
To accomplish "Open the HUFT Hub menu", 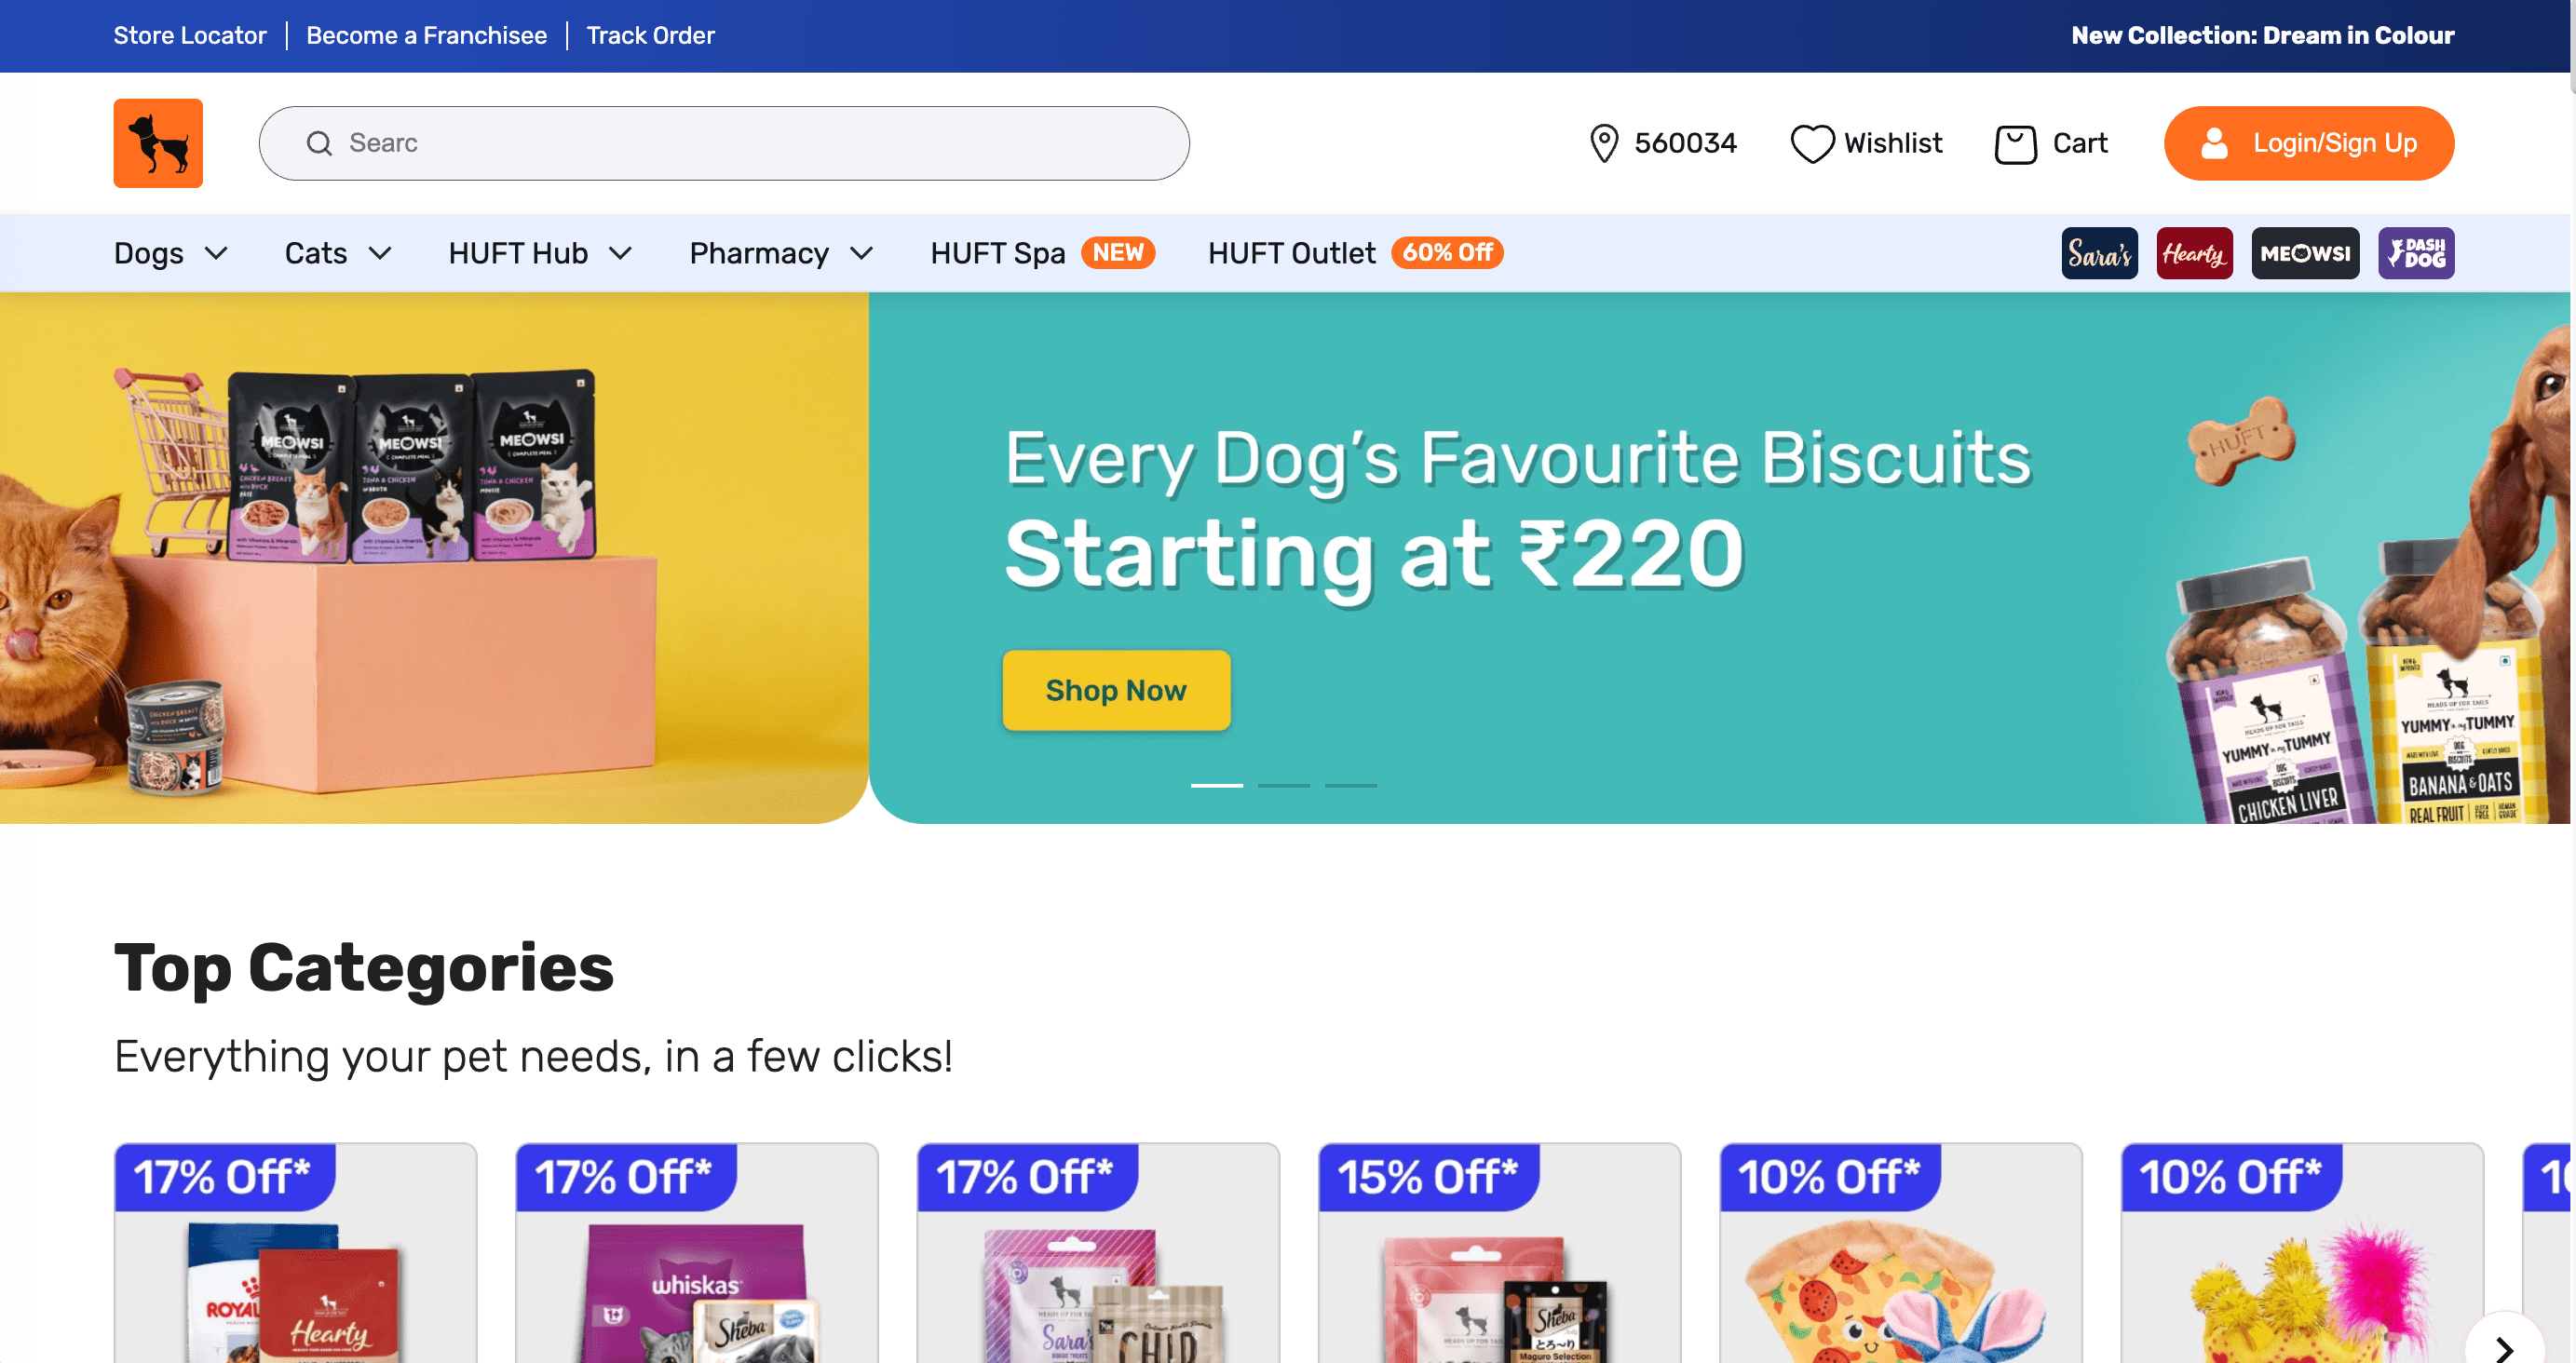I will [x=540, y=253].
